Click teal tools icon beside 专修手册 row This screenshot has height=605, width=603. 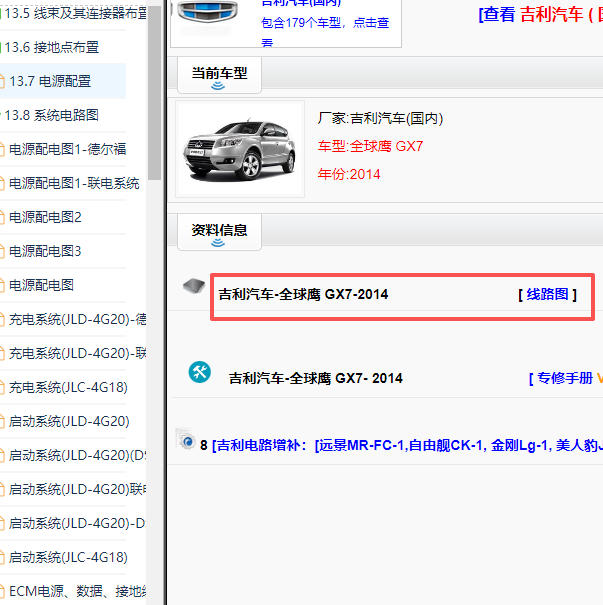[199, 372]
